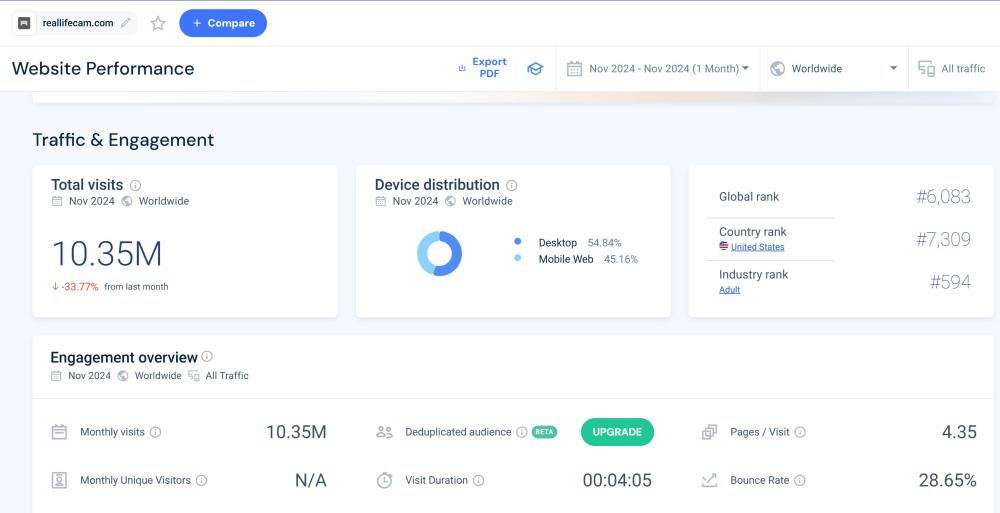Click info icon beside Engagement overview
This screenshot has width=1000, height=513.
pos(207,356)
